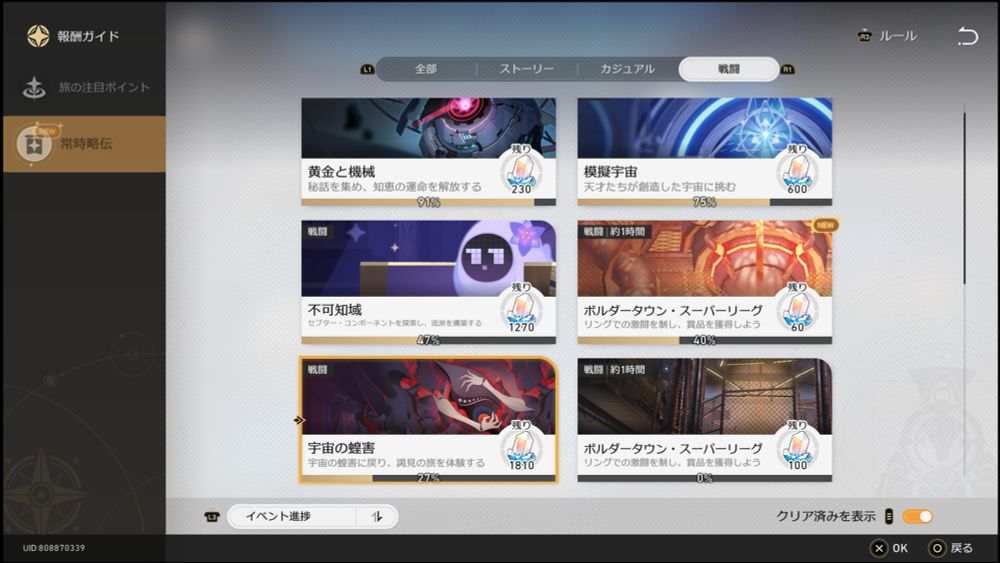Viewport: 1000px width, 563px height.
Task: Click the stick icon beside クリア済みを表示
Action: (x=889, y=516)
